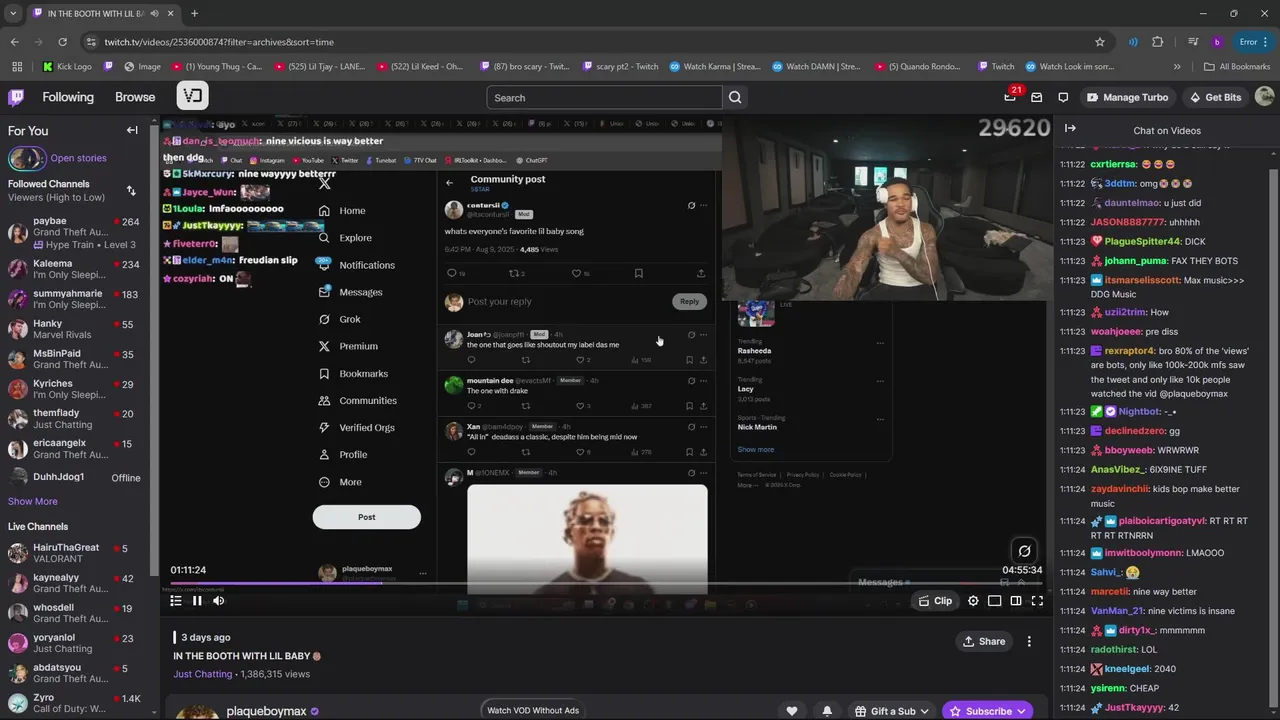Image resolution: width=1280 pixels, height=720 pixels.
Task: Go back in Chrome browser
Action: (14, 42)
